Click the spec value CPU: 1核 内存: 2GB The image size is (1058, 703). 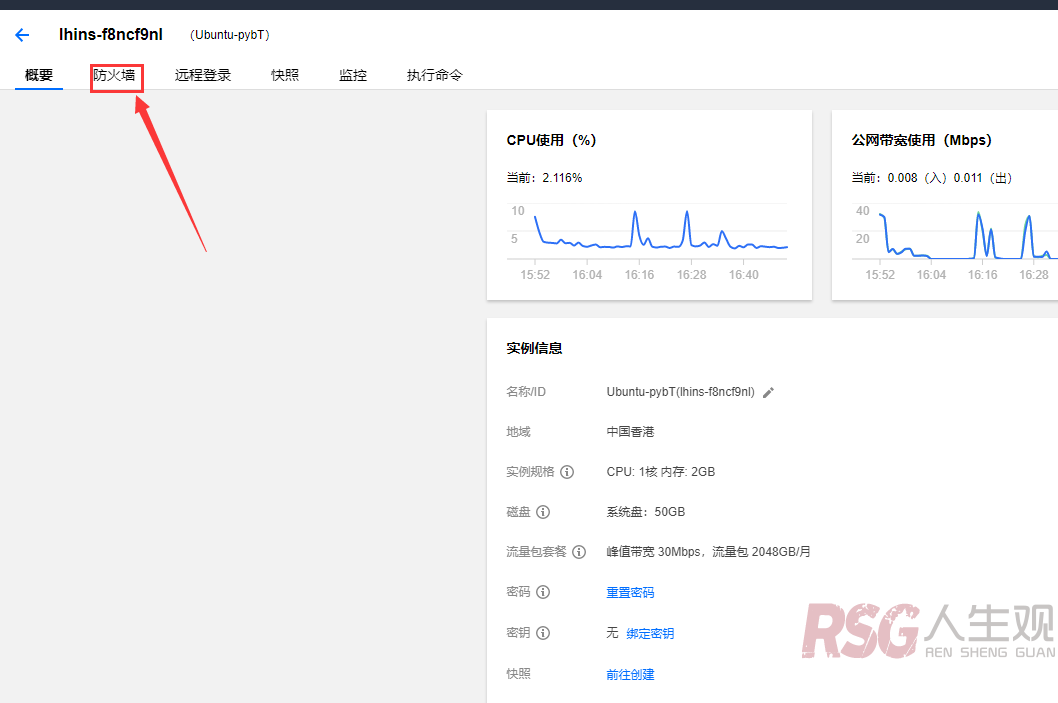tap(661, 472)
